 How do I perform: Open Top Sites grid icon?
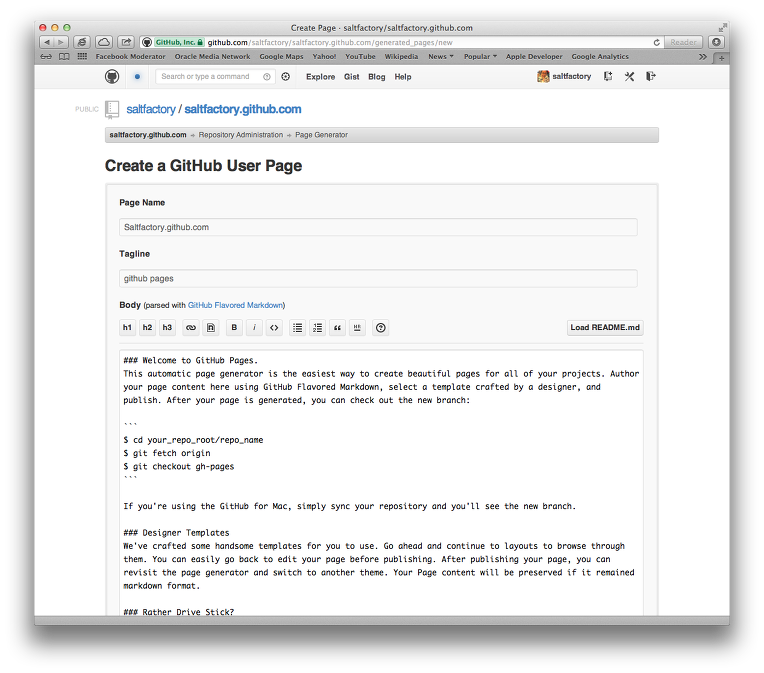[82, 57]
